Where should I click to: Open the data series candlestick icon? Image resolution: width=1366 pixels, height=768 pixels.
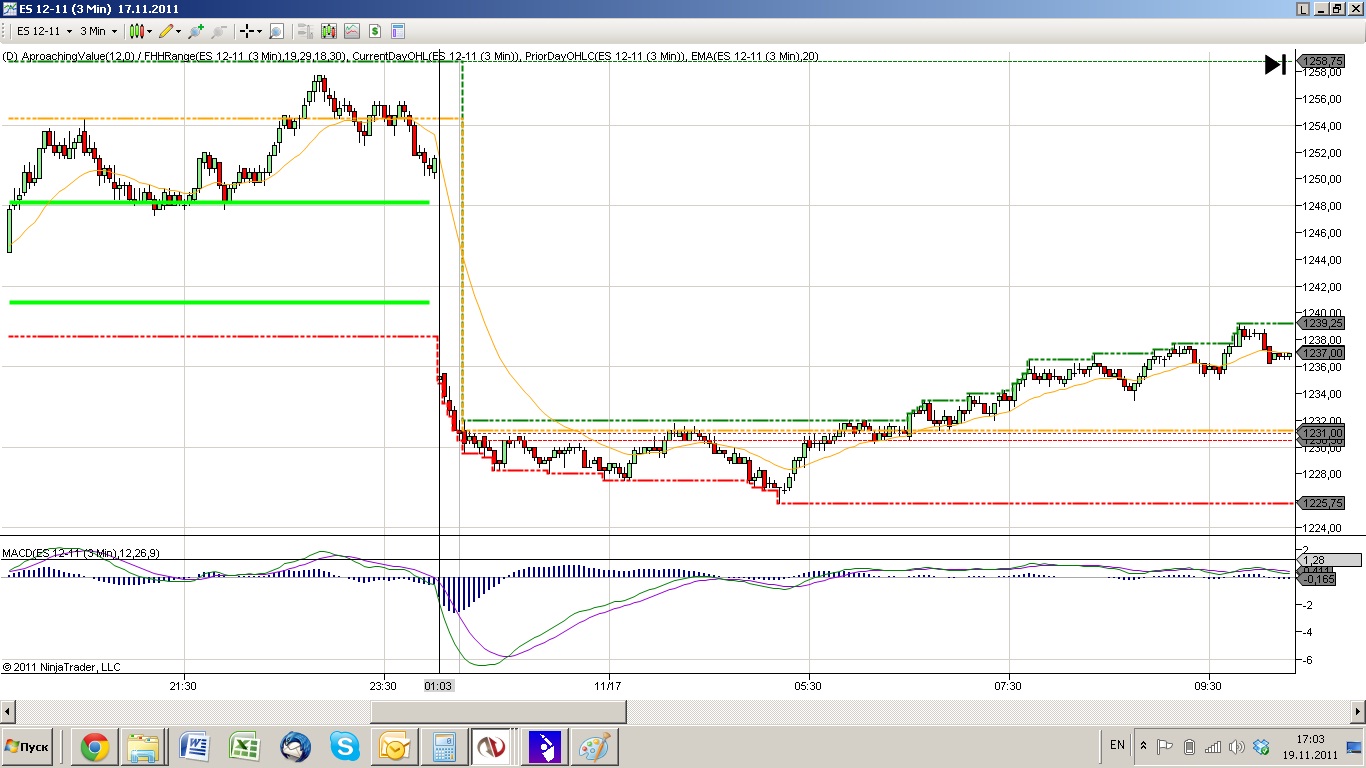pyautogui.click(x=328, y=31)
